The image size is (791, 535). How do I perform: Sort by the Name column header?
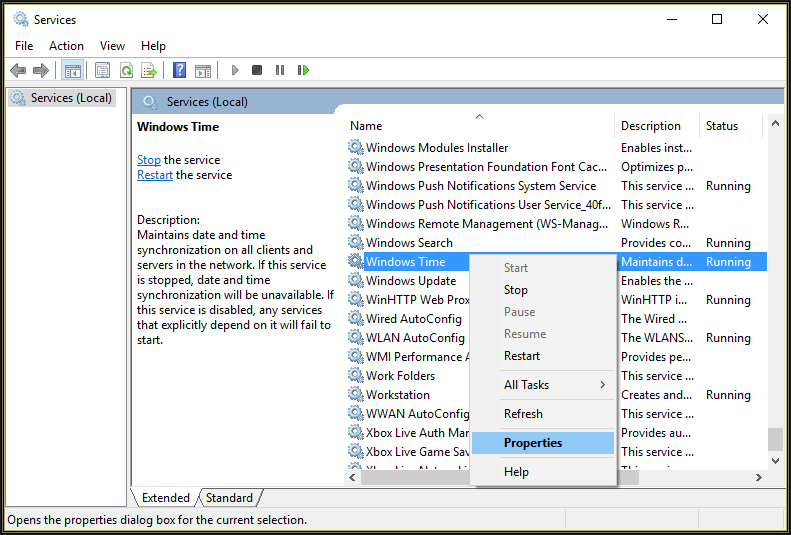click(x=480, y=126)
